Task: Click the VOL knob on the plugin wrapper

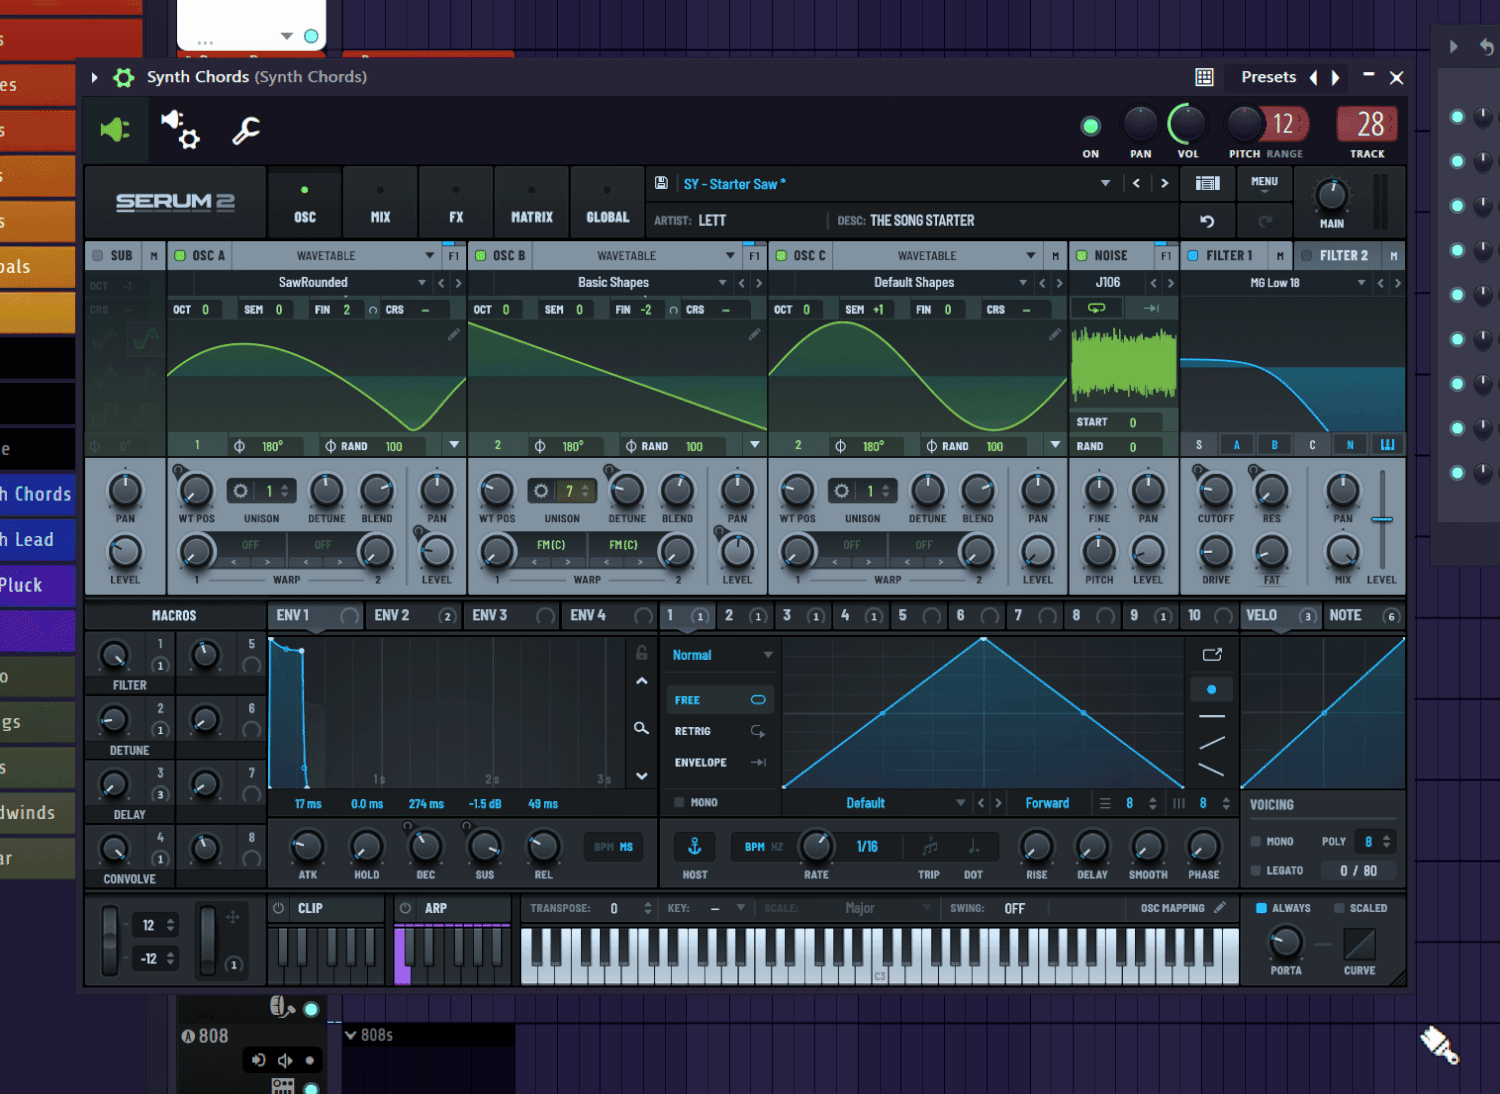Action: pos(1187,125)
